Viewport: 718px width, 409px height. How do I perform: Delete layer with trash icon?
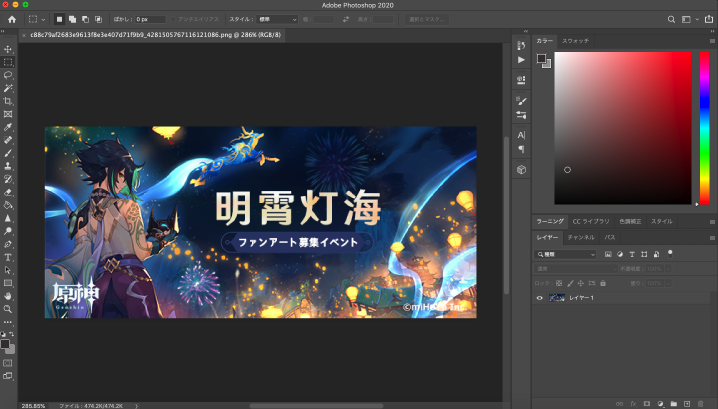pyautogui.click(x=700, y=404)
